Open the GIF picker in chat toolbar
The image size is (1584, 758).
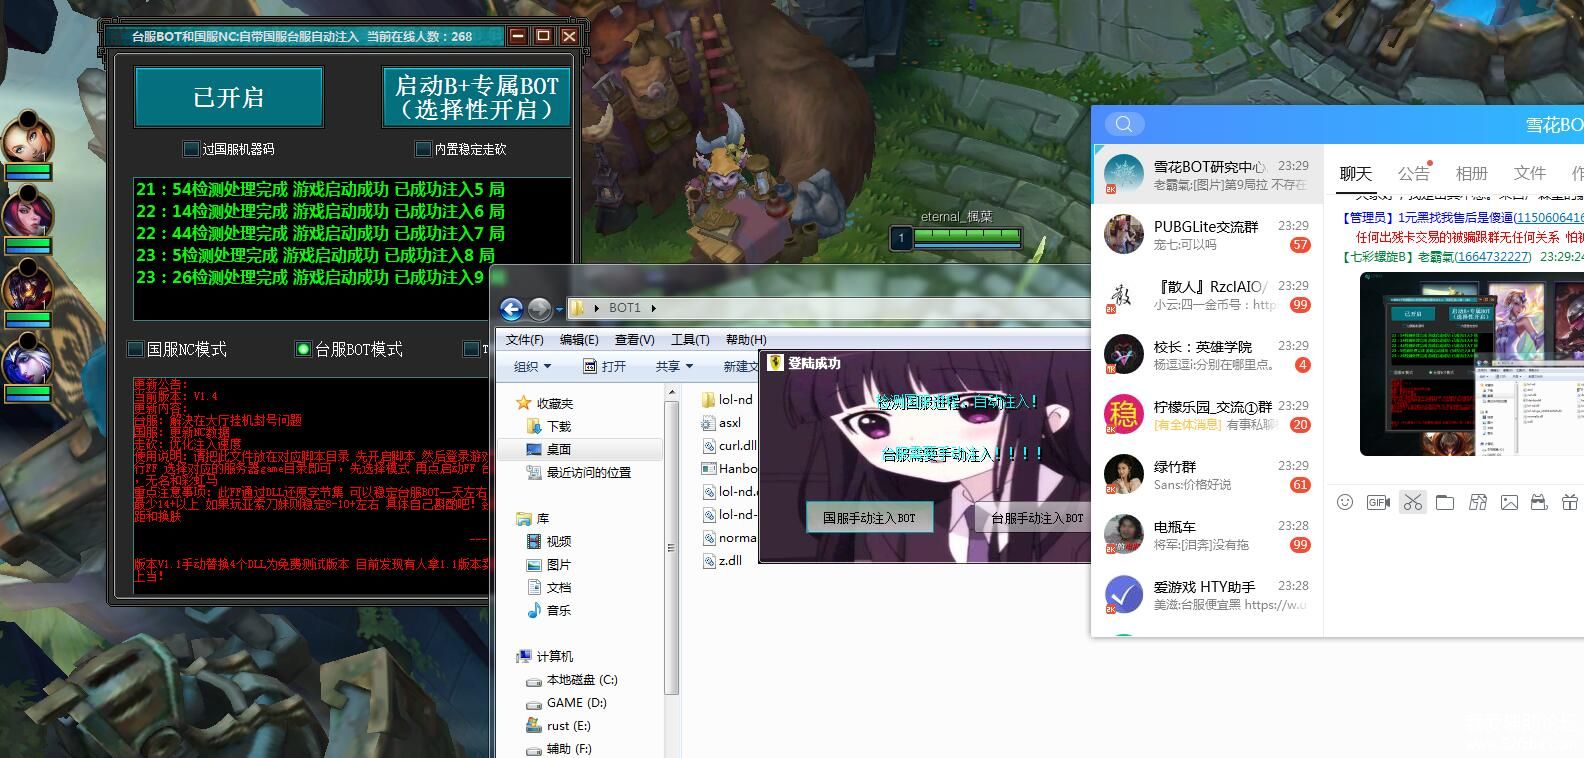coord(1378,502)
